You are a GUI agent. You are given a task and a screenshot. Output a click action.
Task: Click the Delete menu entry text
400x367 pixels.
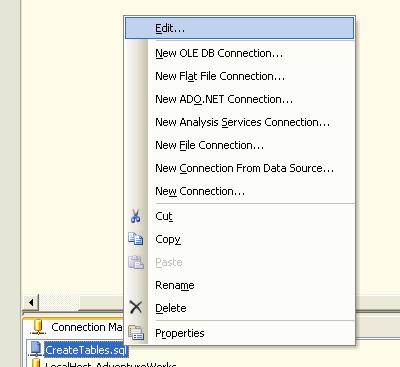171,308
